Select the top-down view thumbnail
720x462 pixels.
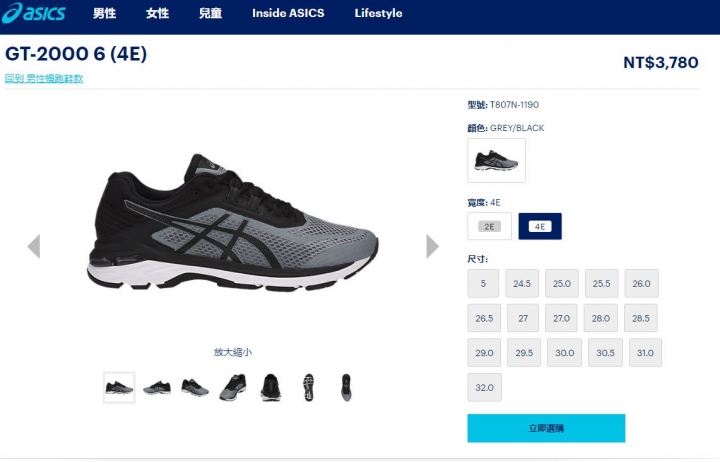click(346, 388)
